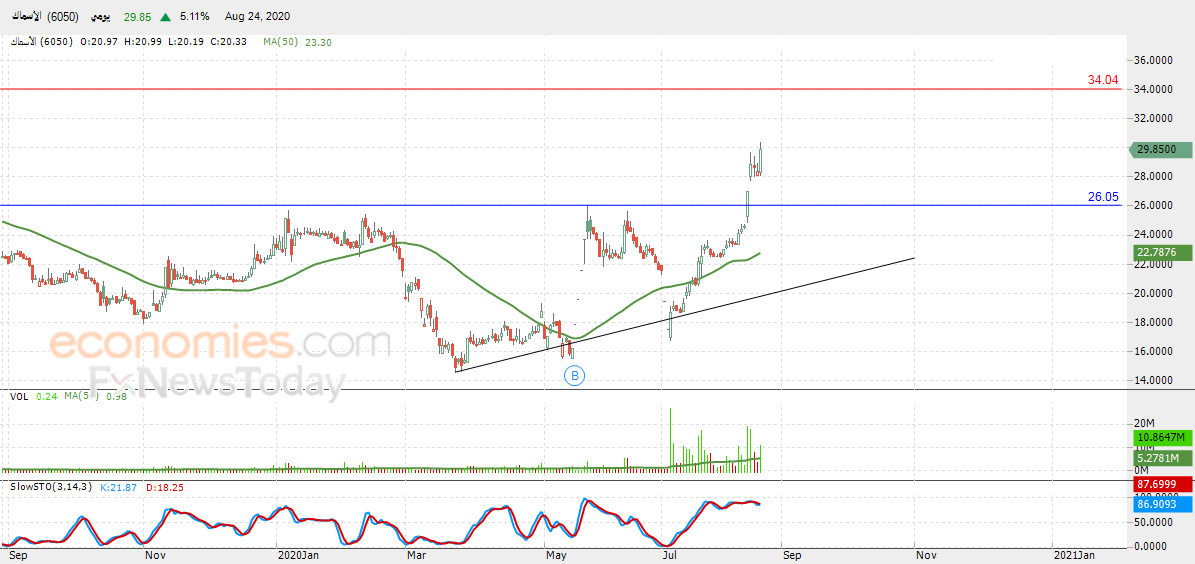The image size is (1195, 564).
Task: Select the 29.8500 current price tag
Action: (1161, 150)
